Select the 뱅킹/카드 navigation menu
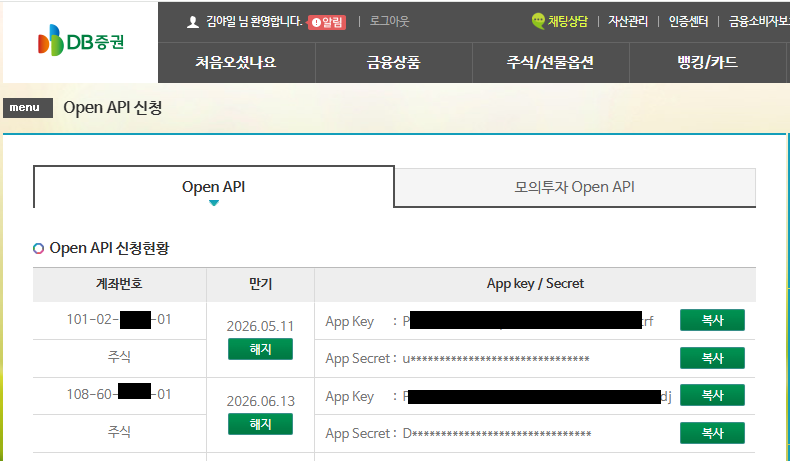 [707, 63]
